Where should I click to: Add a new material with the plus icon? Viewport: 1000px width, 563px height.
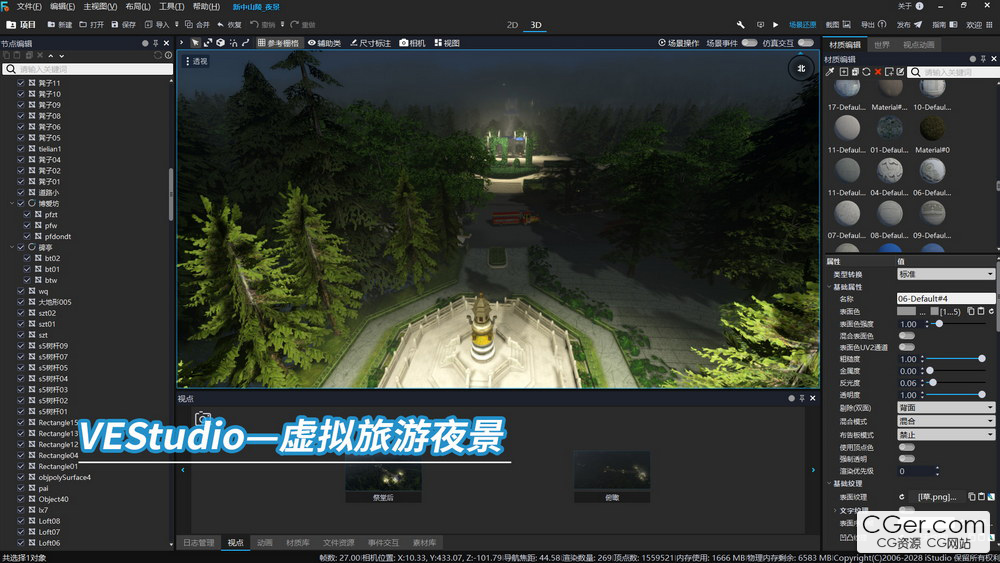click(844, 72)
